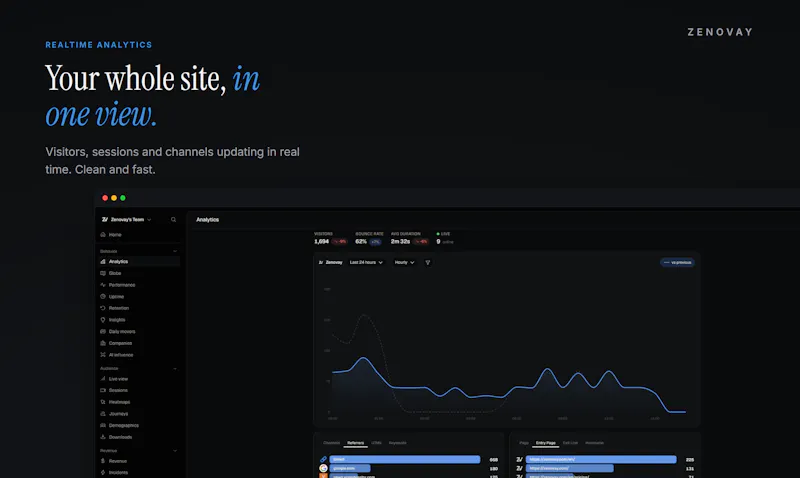
Task: Open the Keywords tab
Action: pyautogui.click(x=397, y=443)
